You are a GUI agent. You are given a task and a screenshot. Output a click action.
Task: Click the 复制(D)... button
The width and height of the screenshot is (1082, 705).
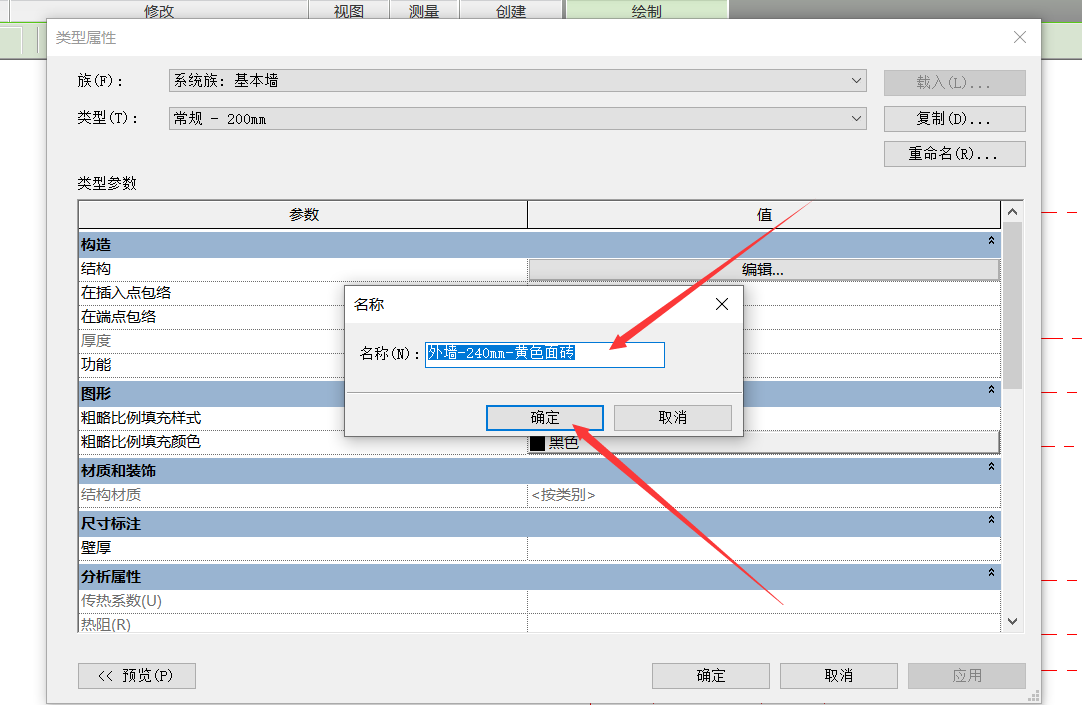[x=954, y=119]
